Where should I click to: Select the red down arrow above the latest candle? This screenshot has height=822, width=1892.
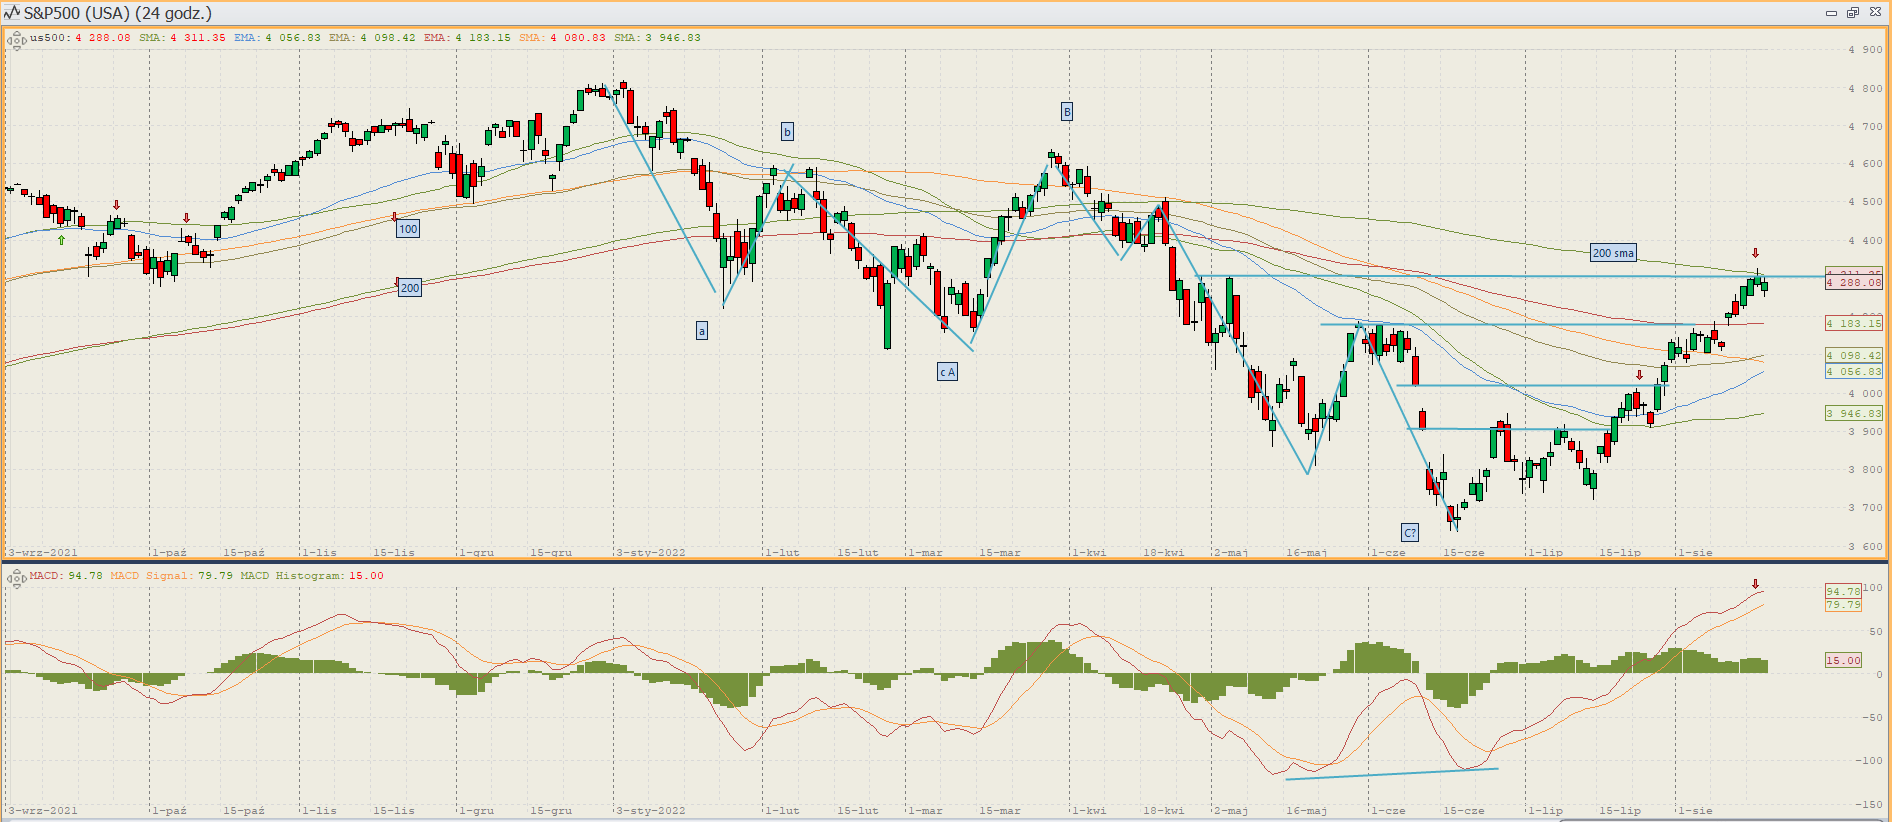pos(1755,253)
